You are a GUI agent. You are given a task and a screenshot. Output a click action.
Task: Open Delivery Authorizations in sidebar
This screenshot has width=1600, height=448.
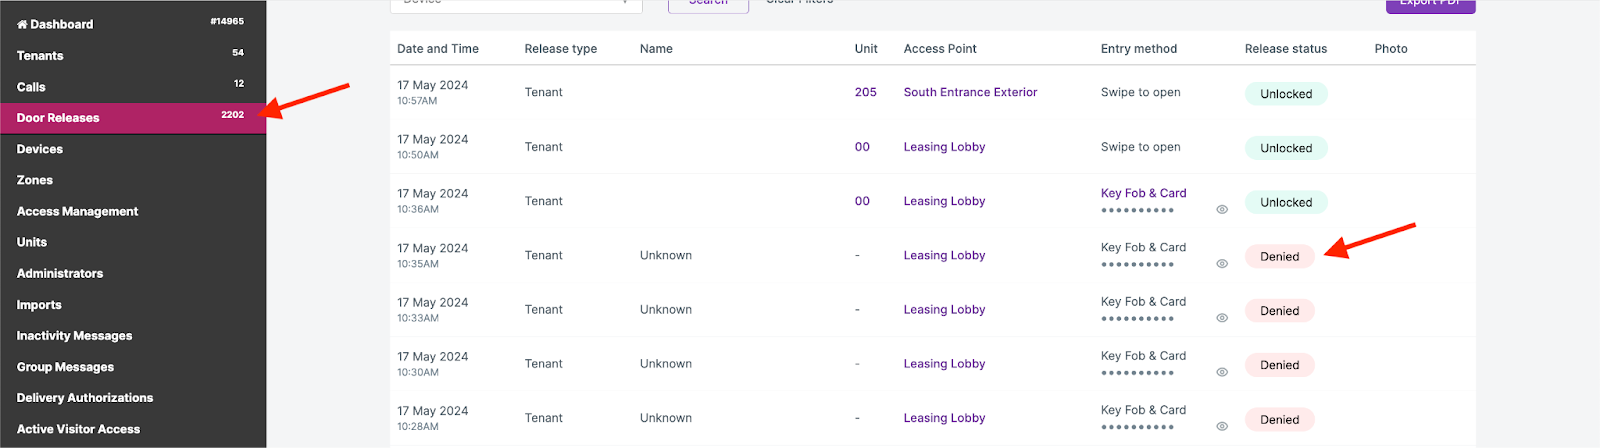pos(85,398)
